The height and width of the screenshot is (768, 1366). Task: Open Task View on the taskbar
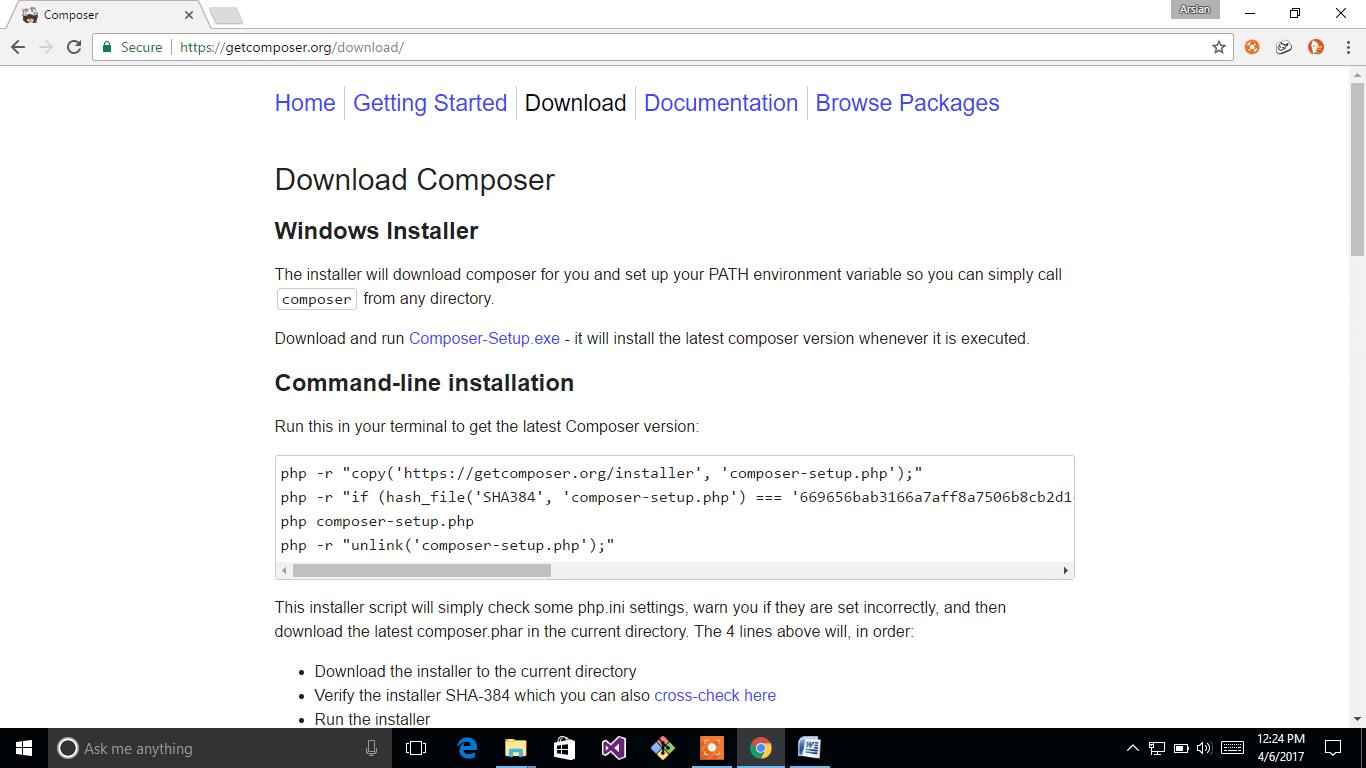pos(416,748)
